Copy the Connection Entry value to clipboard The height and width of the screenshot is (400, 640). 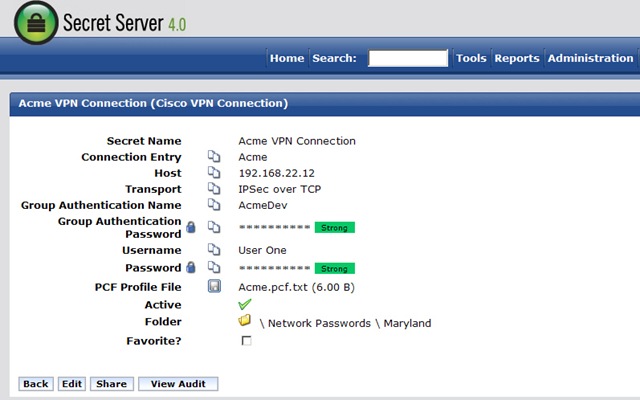pyautogui.click(x=214, y=156)
